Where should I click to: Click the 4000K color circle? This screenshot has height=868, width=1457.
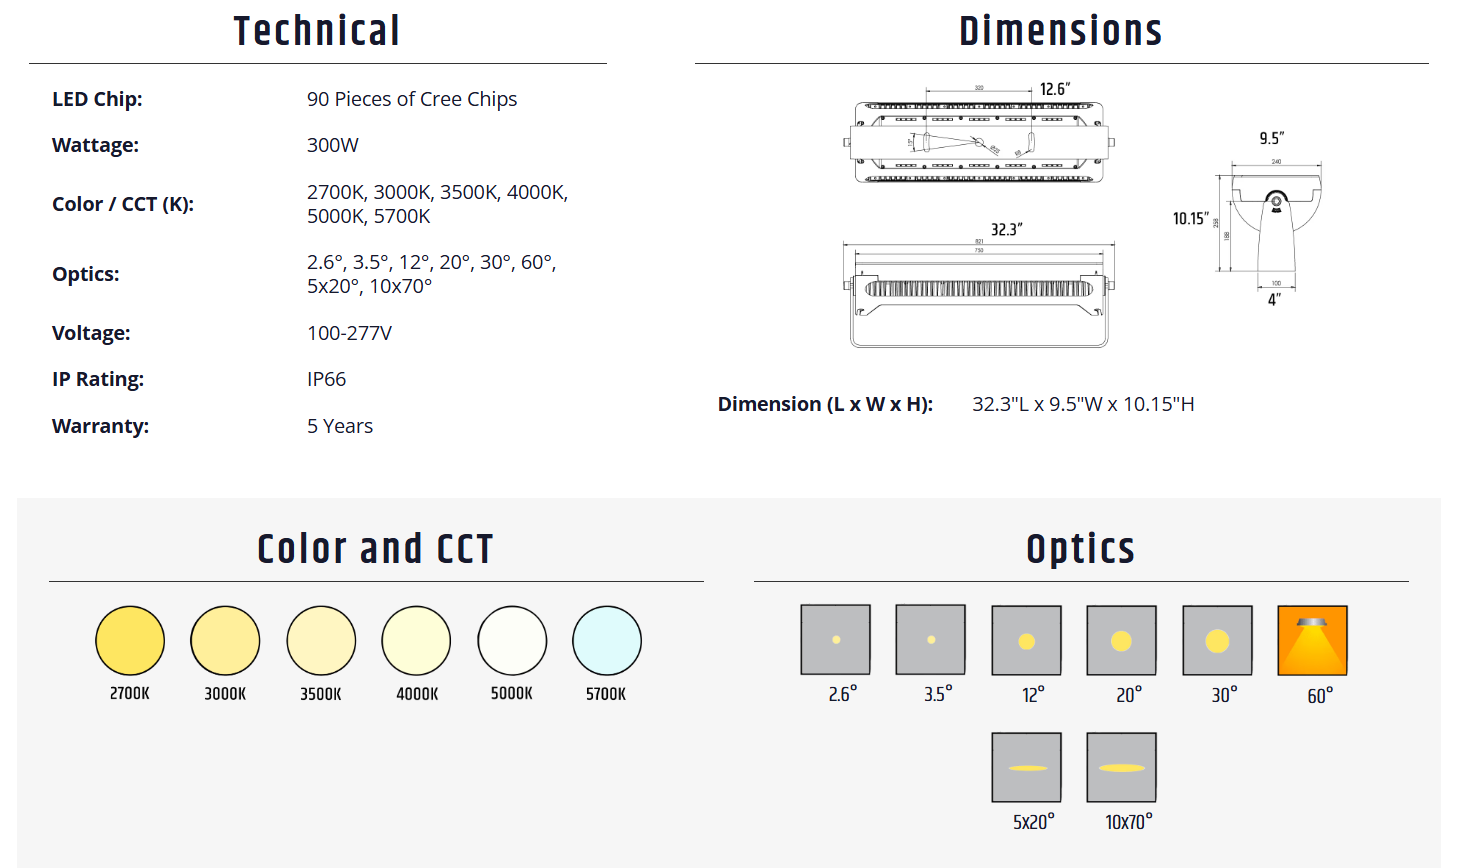tap(416, 640)
